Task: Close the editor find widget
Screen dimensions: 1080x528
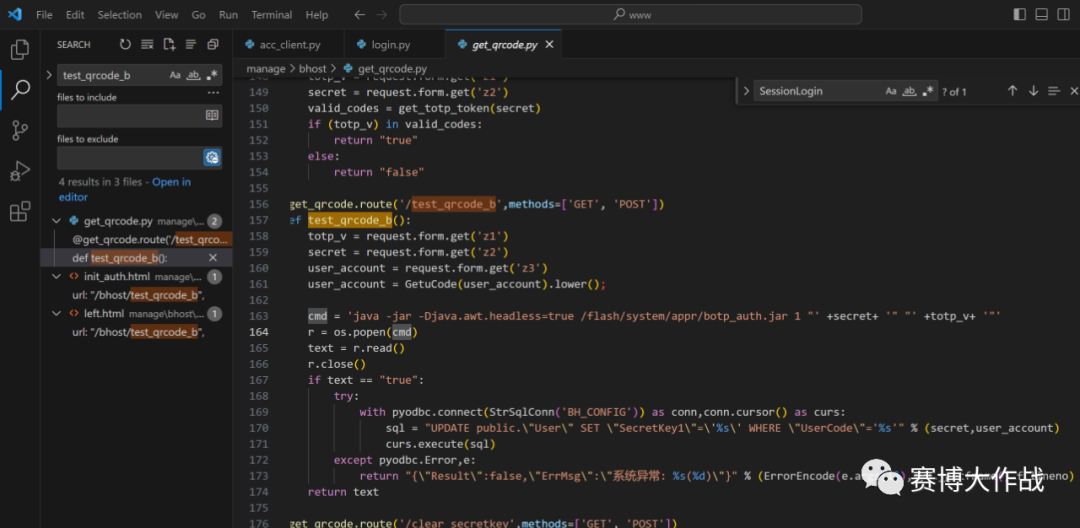Action: 1073,91
